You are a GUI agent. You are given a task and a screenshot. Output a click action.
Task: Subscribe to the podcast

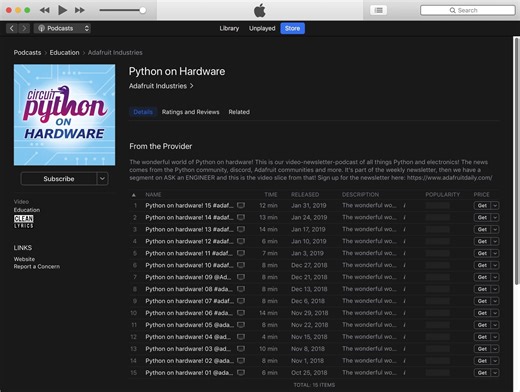pyautogui.click(x=59, y=179)
